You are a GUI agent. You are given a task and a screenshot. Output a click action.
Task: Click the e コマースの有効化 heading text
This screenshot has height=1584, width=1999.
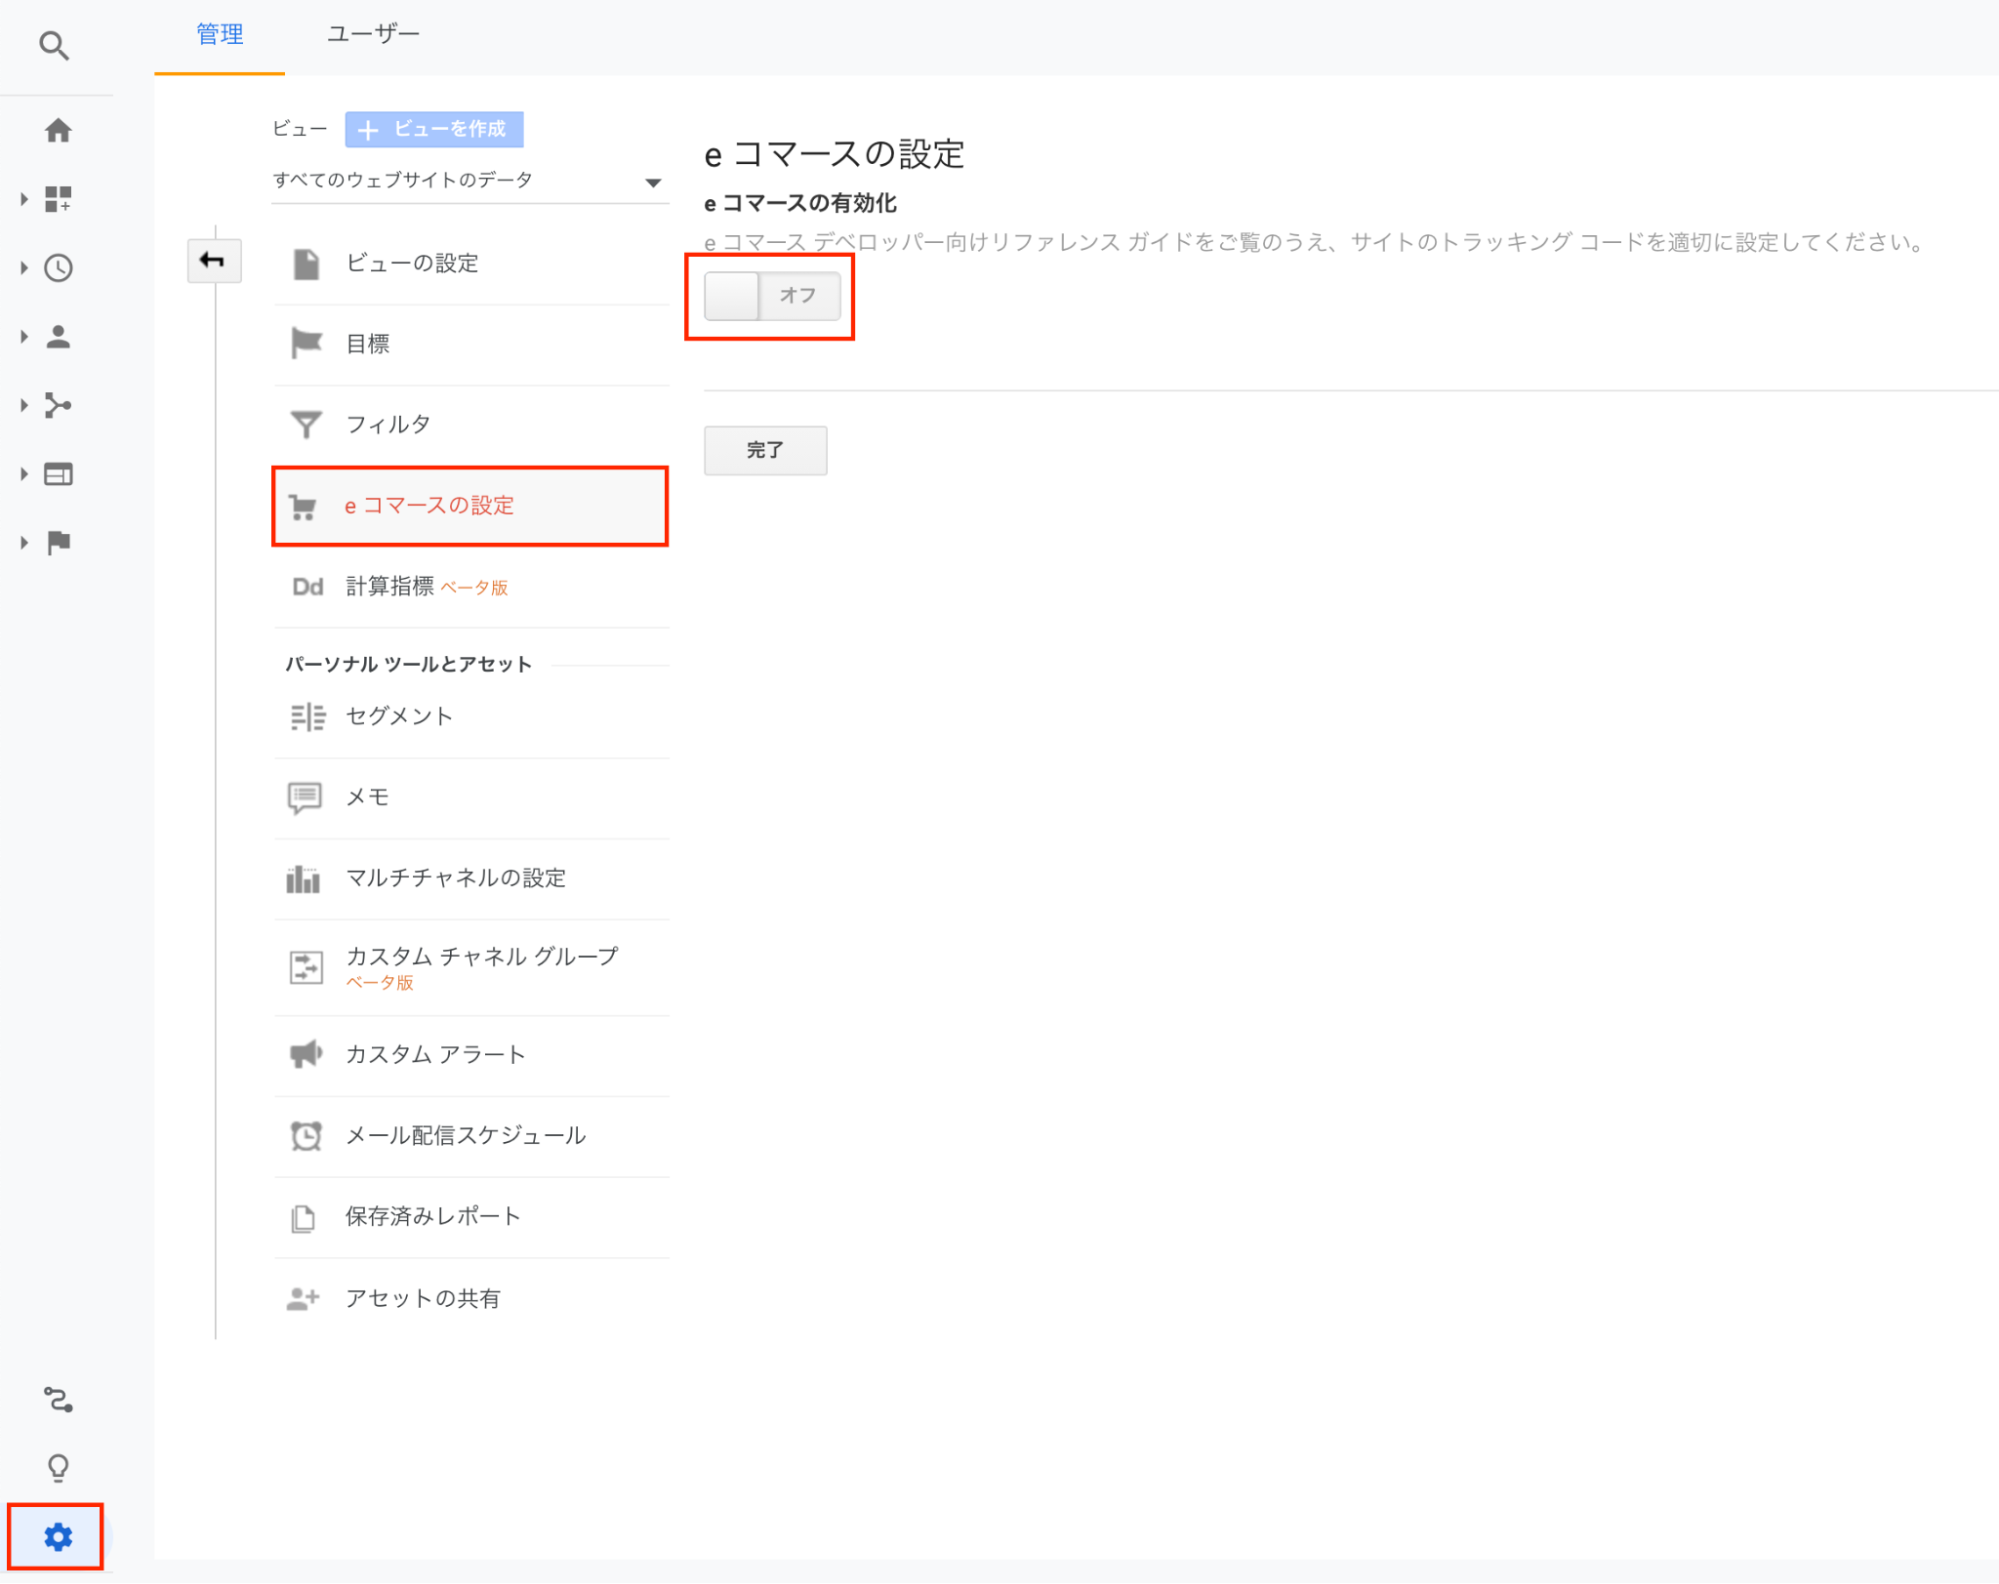tap(800, 203)
